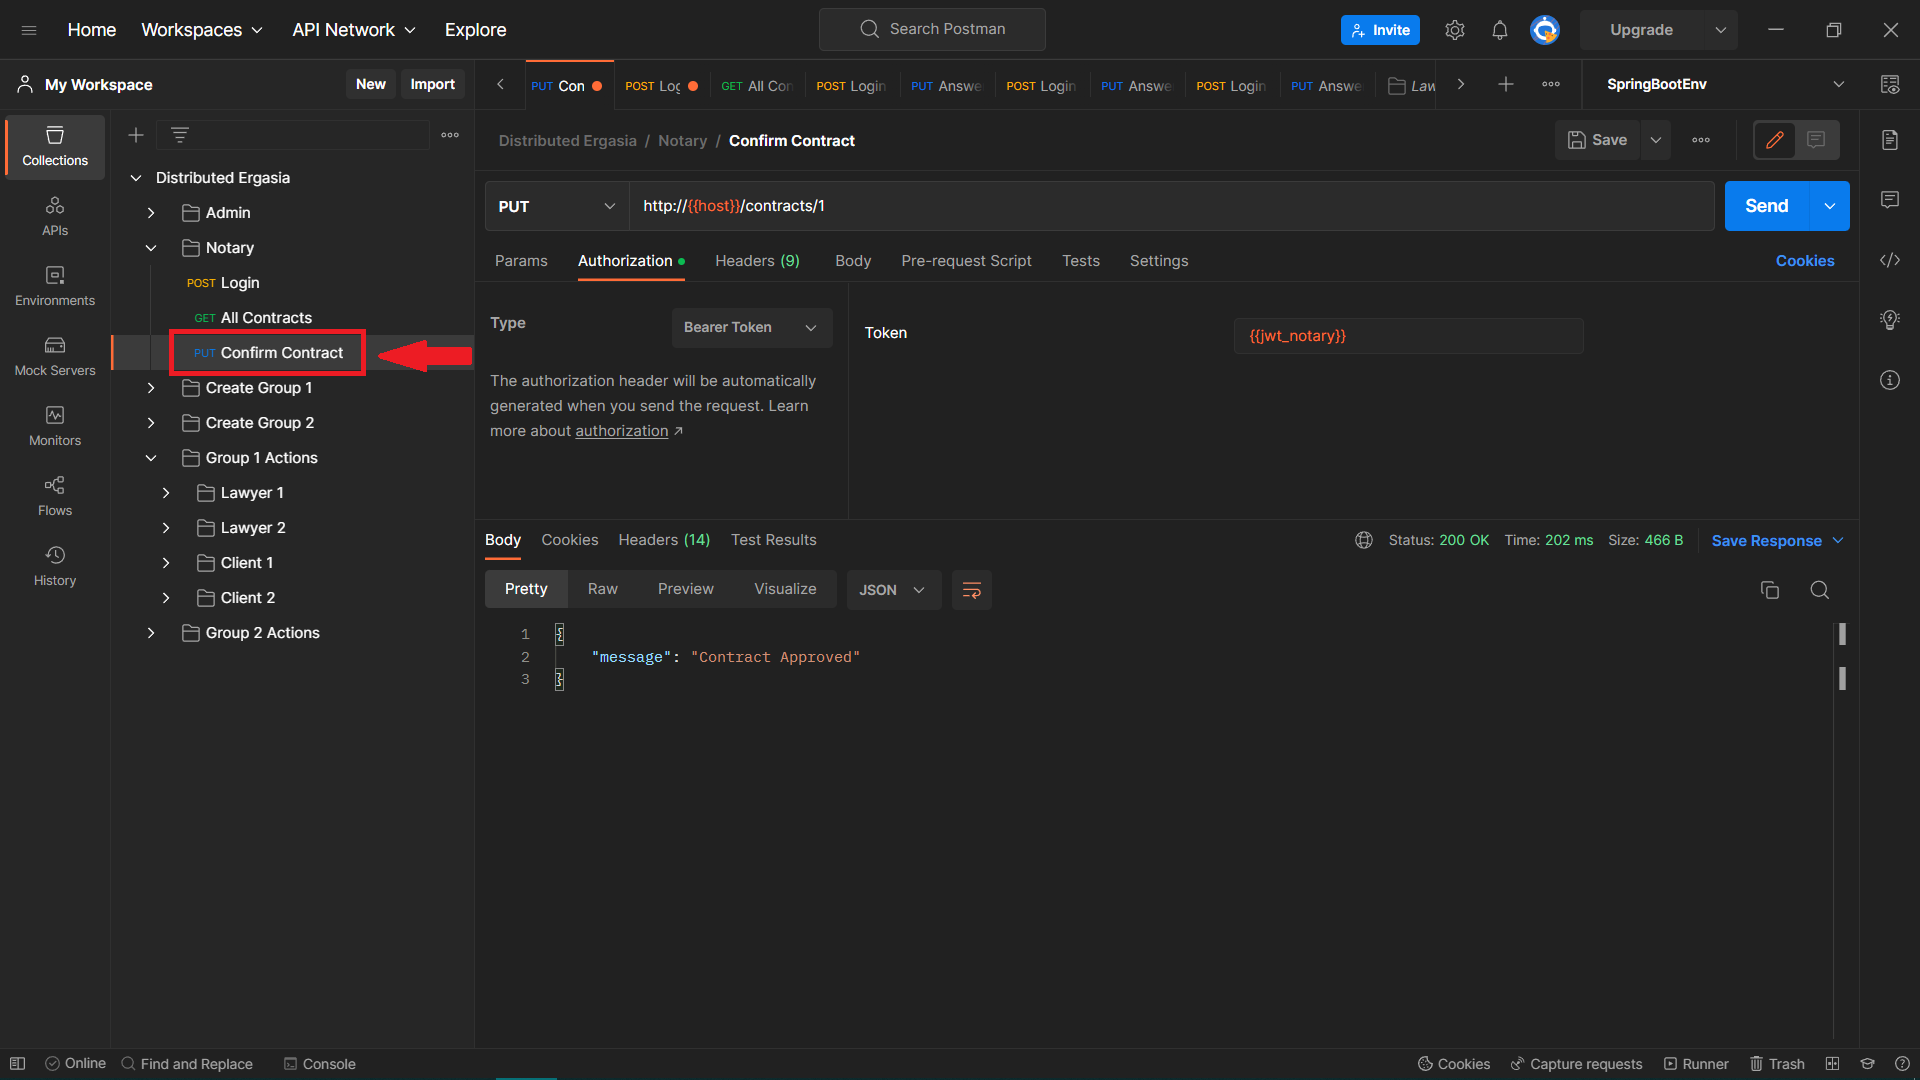Switch to edit mode pencil icon
The width and height of the screenshot is (1920, 1080).
click(x=1775, y=140)
